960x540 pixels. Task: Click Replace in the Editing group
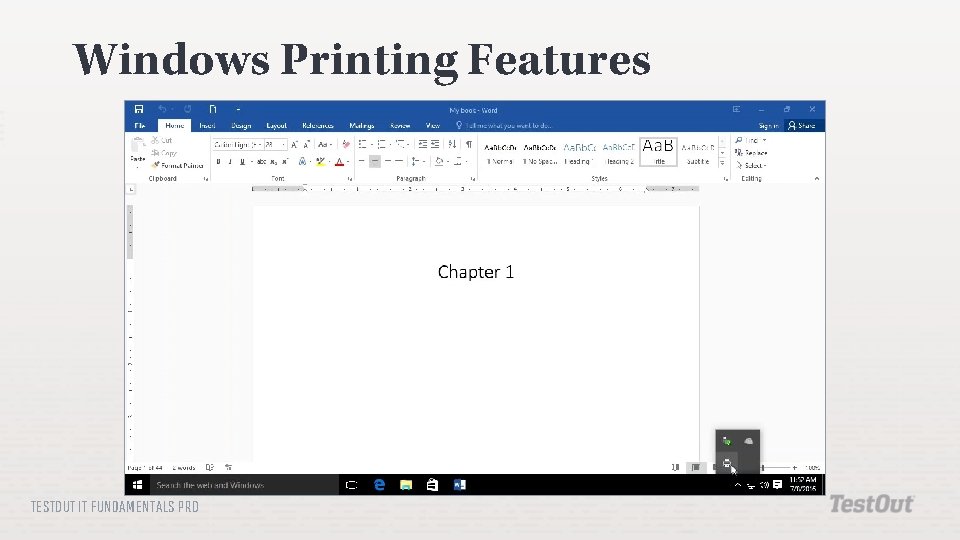click(x=751, y=153)
